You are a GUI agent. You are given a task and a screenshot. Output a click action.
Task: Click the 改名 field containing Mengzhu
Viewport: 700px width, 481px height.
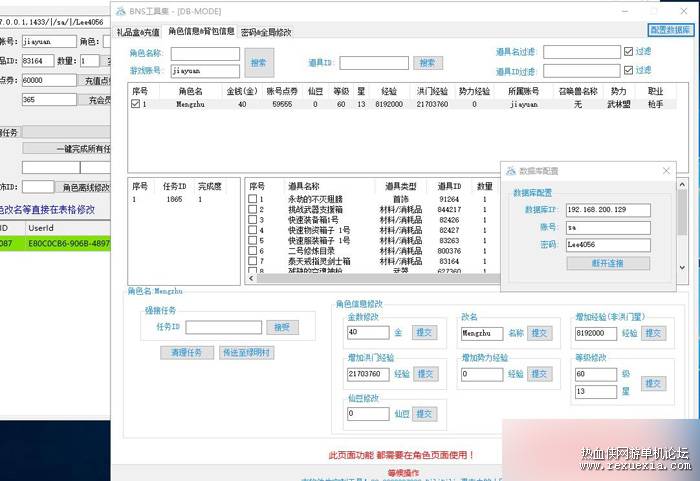tap(482, 333)
